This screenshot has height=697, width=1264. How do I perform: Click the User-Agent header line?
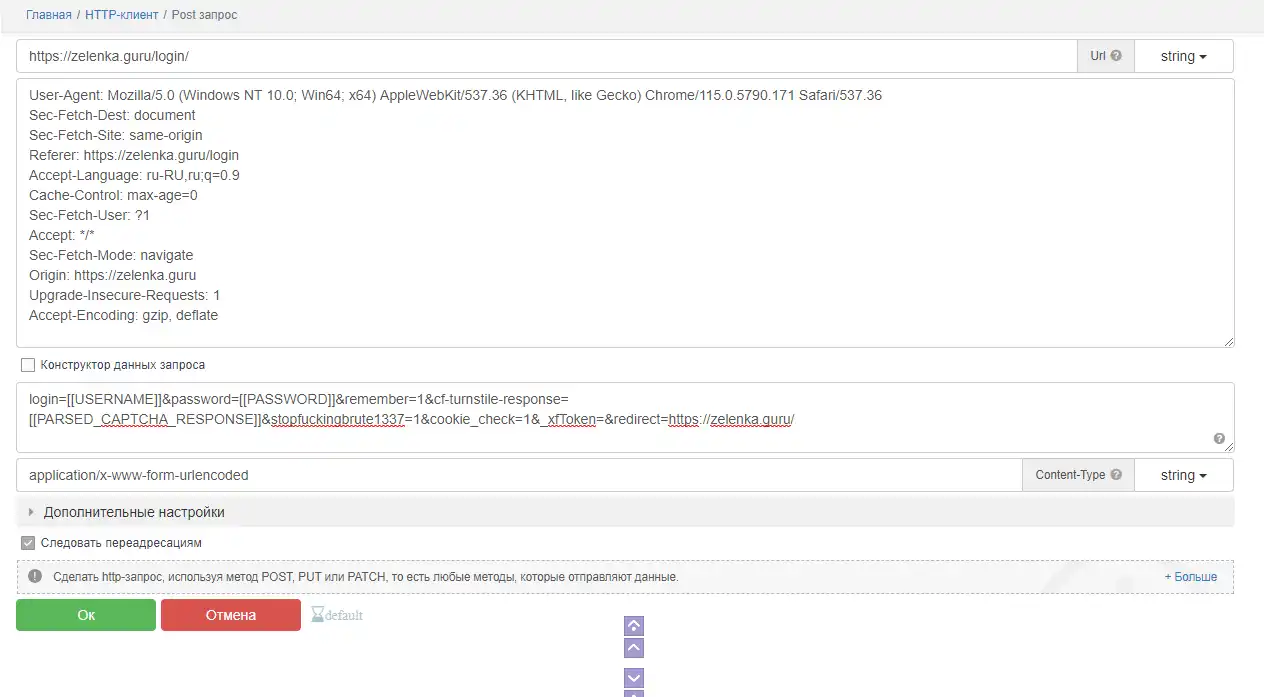coord(455,95)
